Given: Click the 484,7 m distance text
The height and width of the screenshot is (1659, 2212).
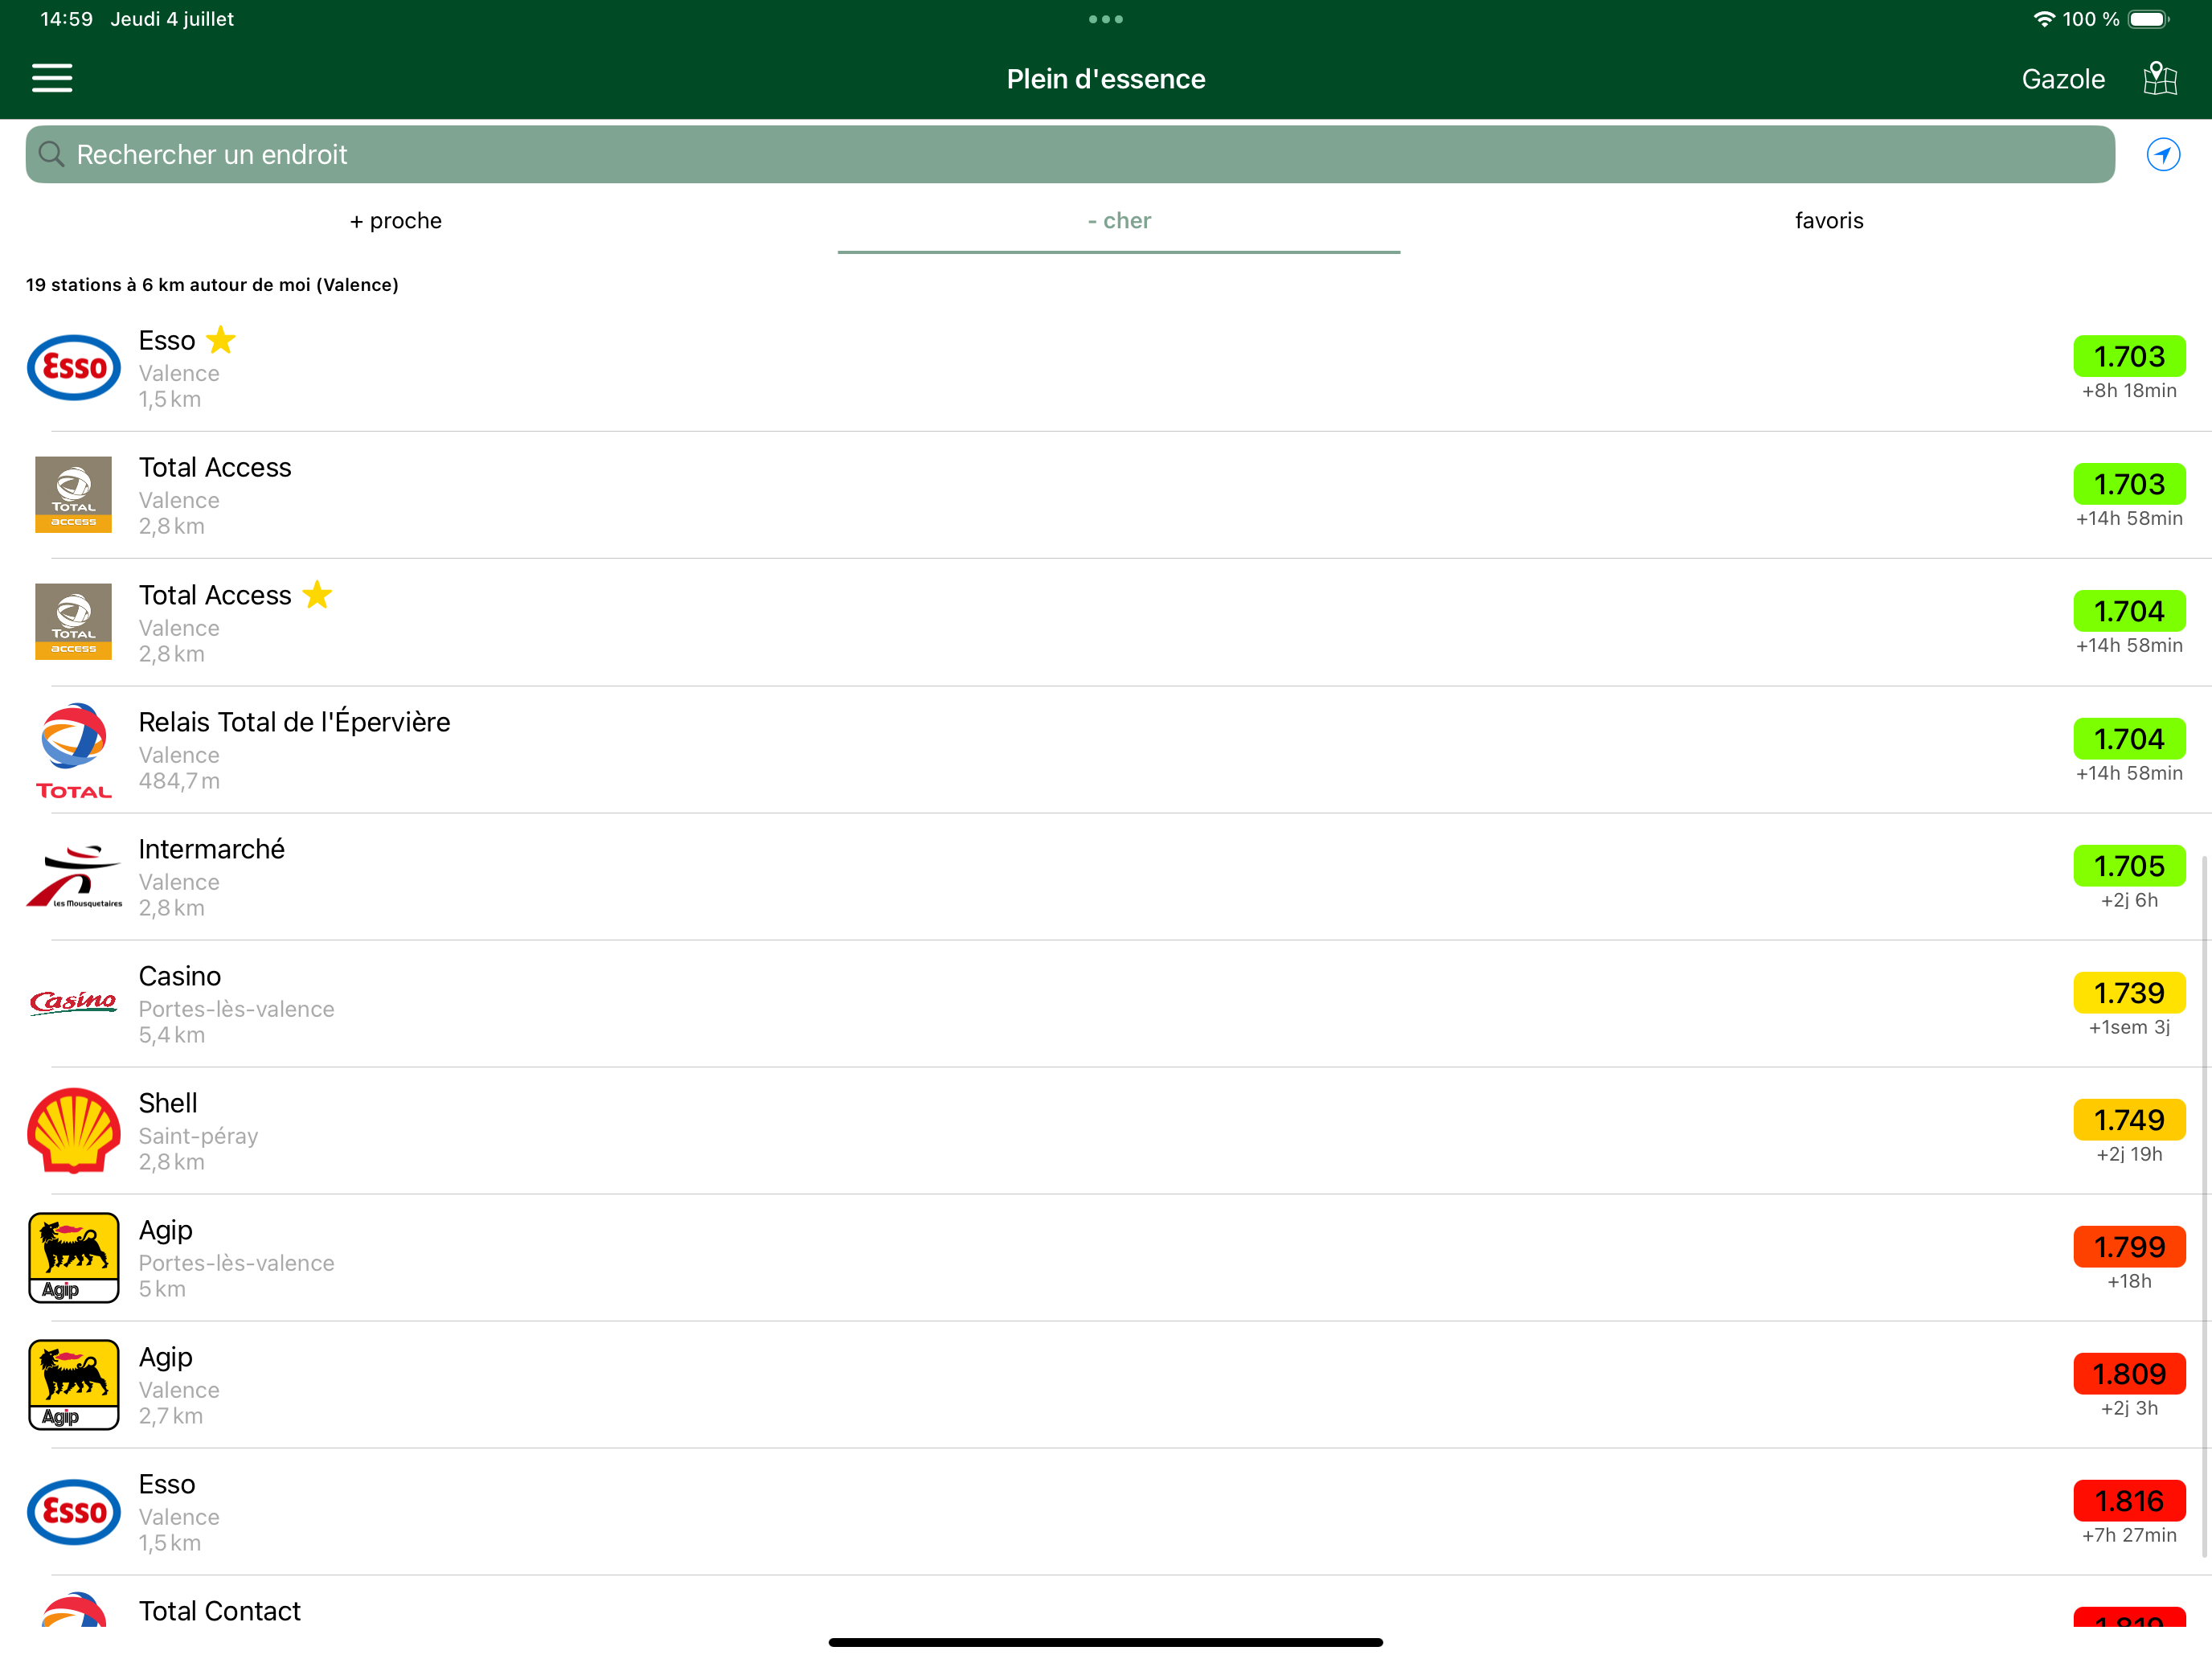Looking at the screenshot, I should 179,781.
